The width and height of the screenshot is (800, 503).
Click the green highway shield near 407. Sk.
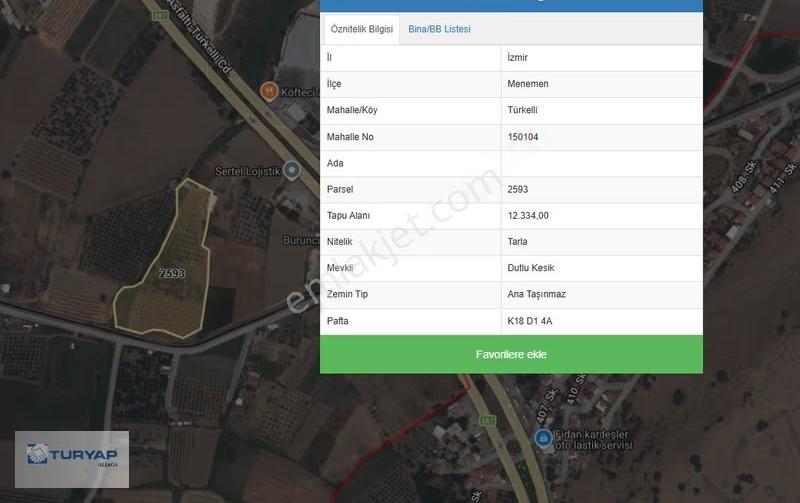(487, 420)
